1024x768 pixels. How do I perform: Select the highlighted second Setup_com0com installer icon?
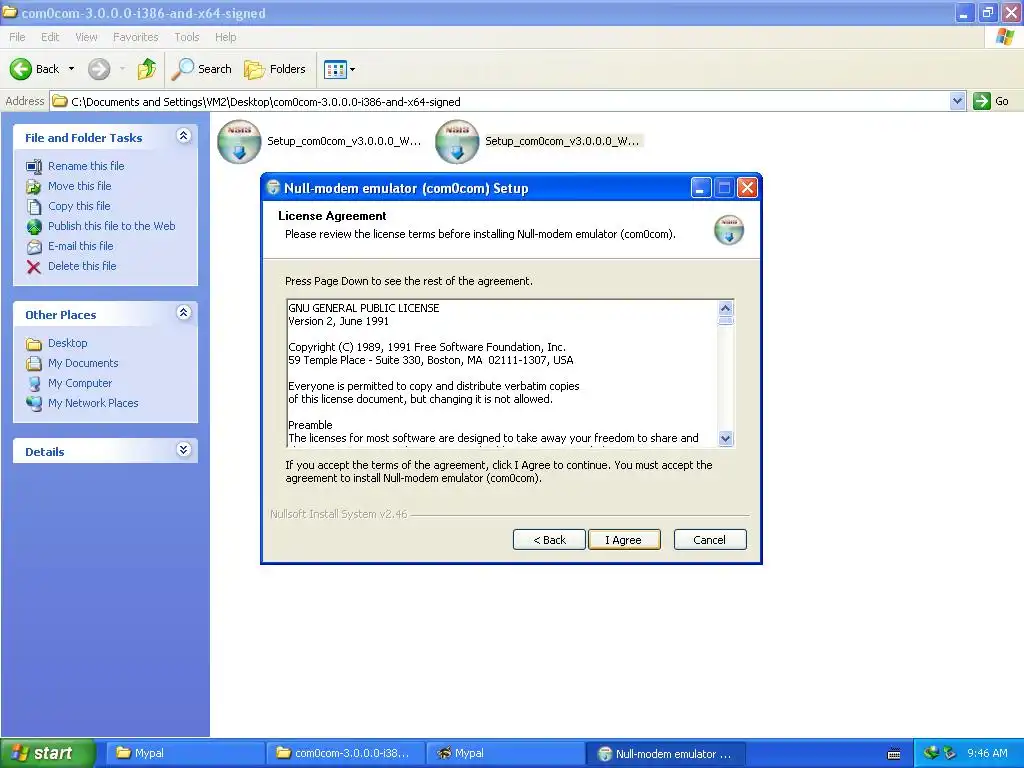click(x=457, y=141)
